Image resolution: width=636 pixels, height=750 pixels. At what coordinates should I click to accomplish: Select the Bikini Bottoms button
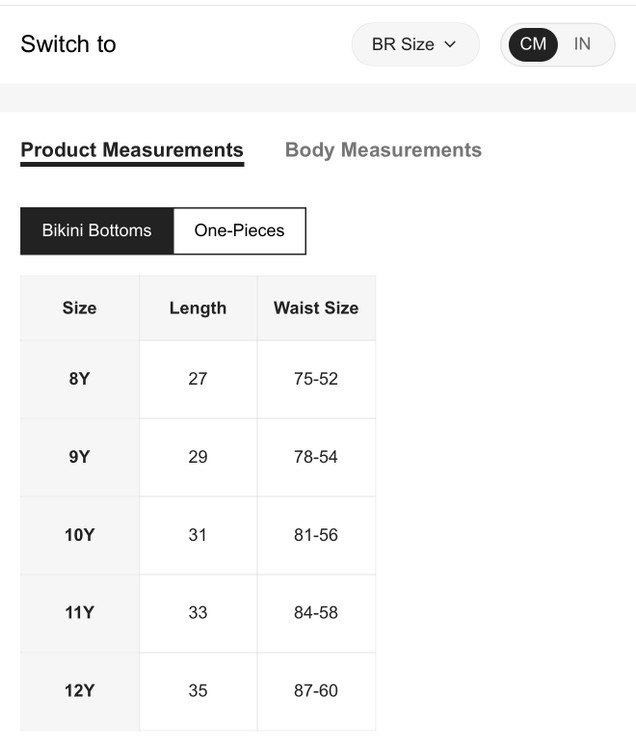coord(97,231)
